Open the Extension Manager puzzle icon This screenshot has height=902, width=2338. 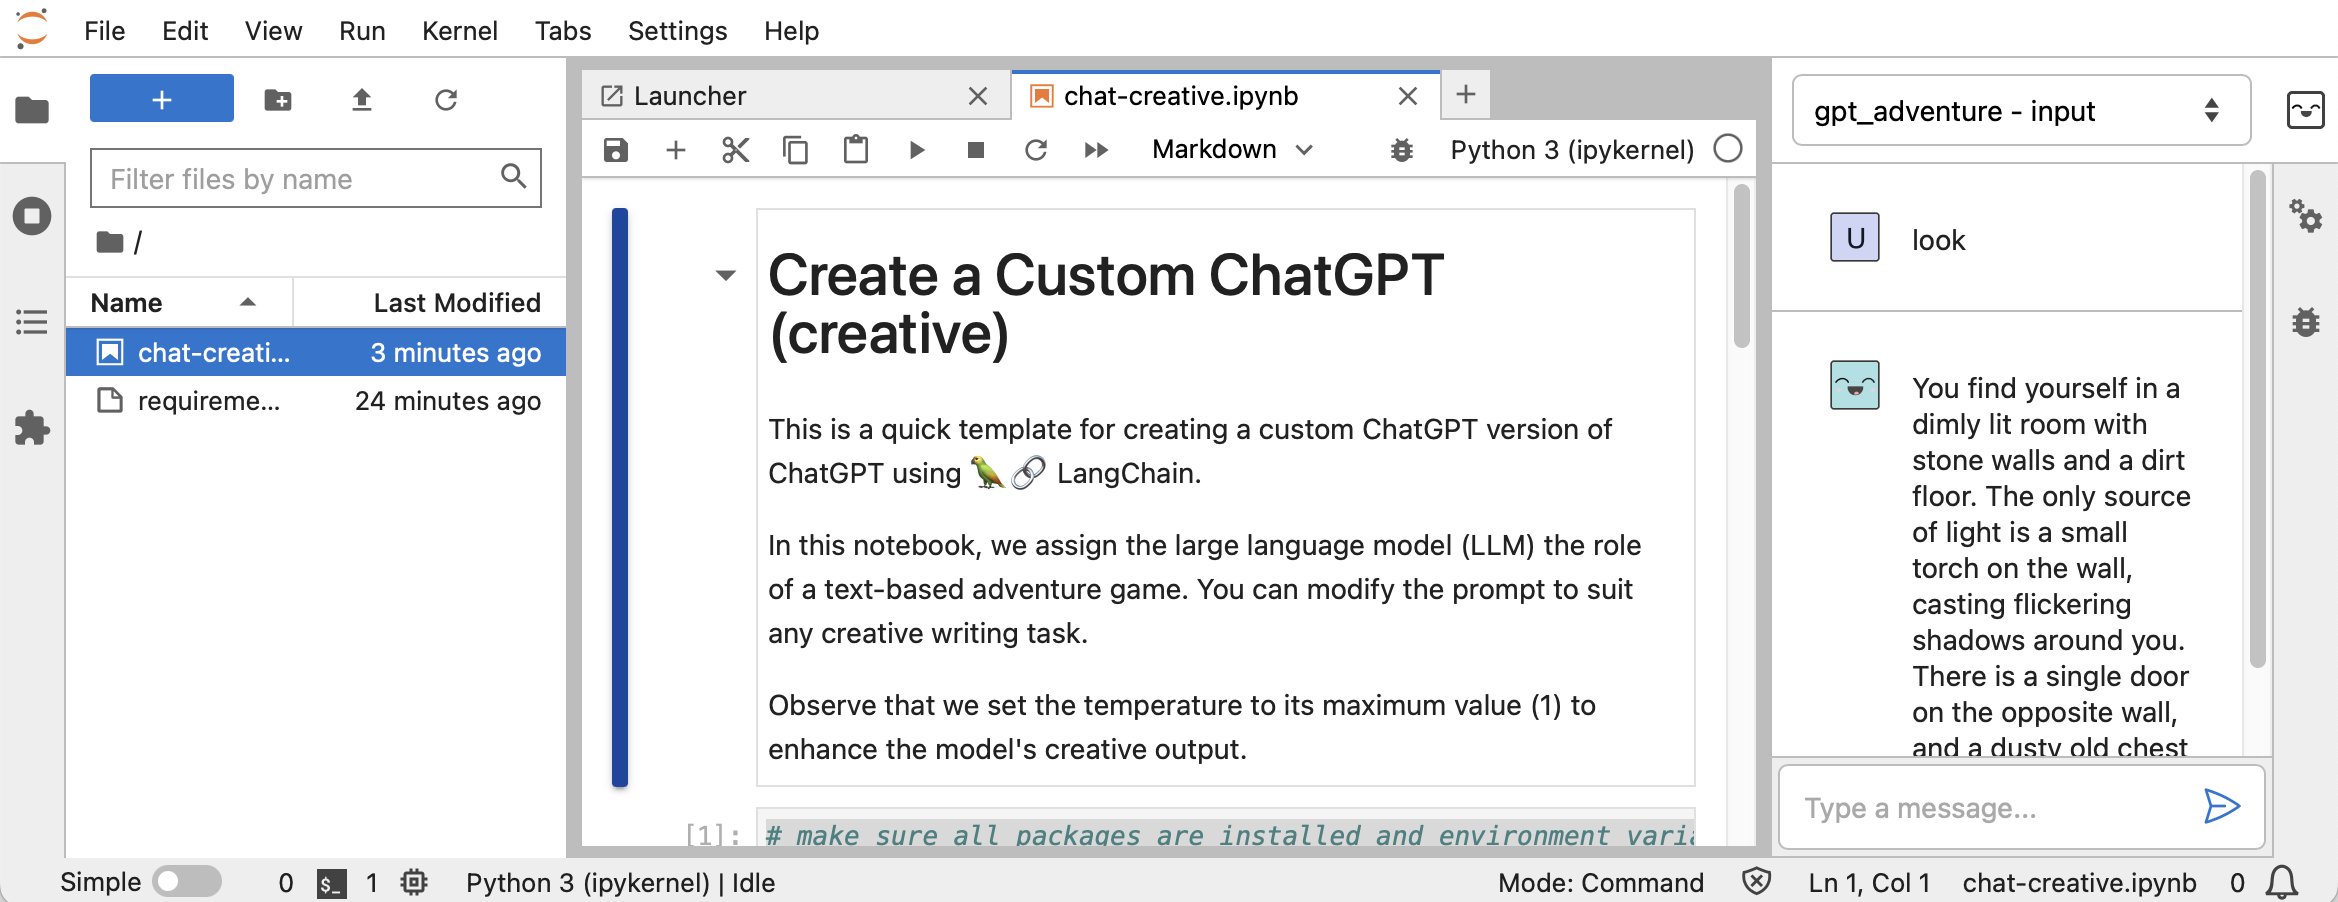32,428
